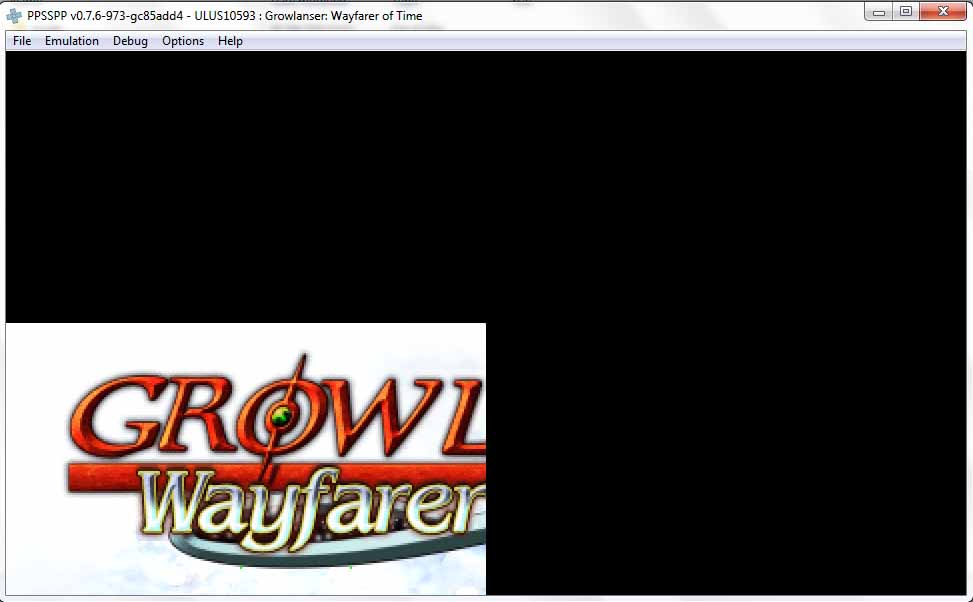Show the Help menu

coord(230,41)
